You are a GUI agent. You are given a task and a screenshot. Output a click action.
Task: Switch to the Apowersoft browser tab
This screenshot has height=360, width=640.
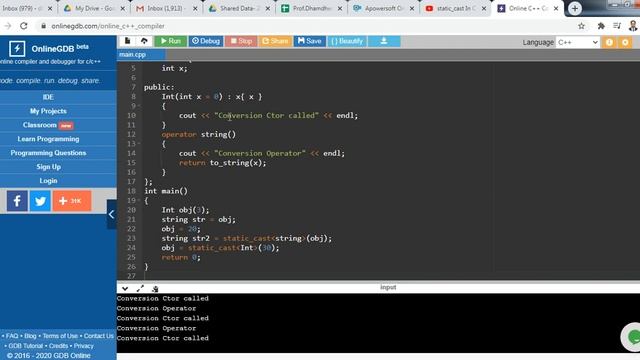point(384,8)
